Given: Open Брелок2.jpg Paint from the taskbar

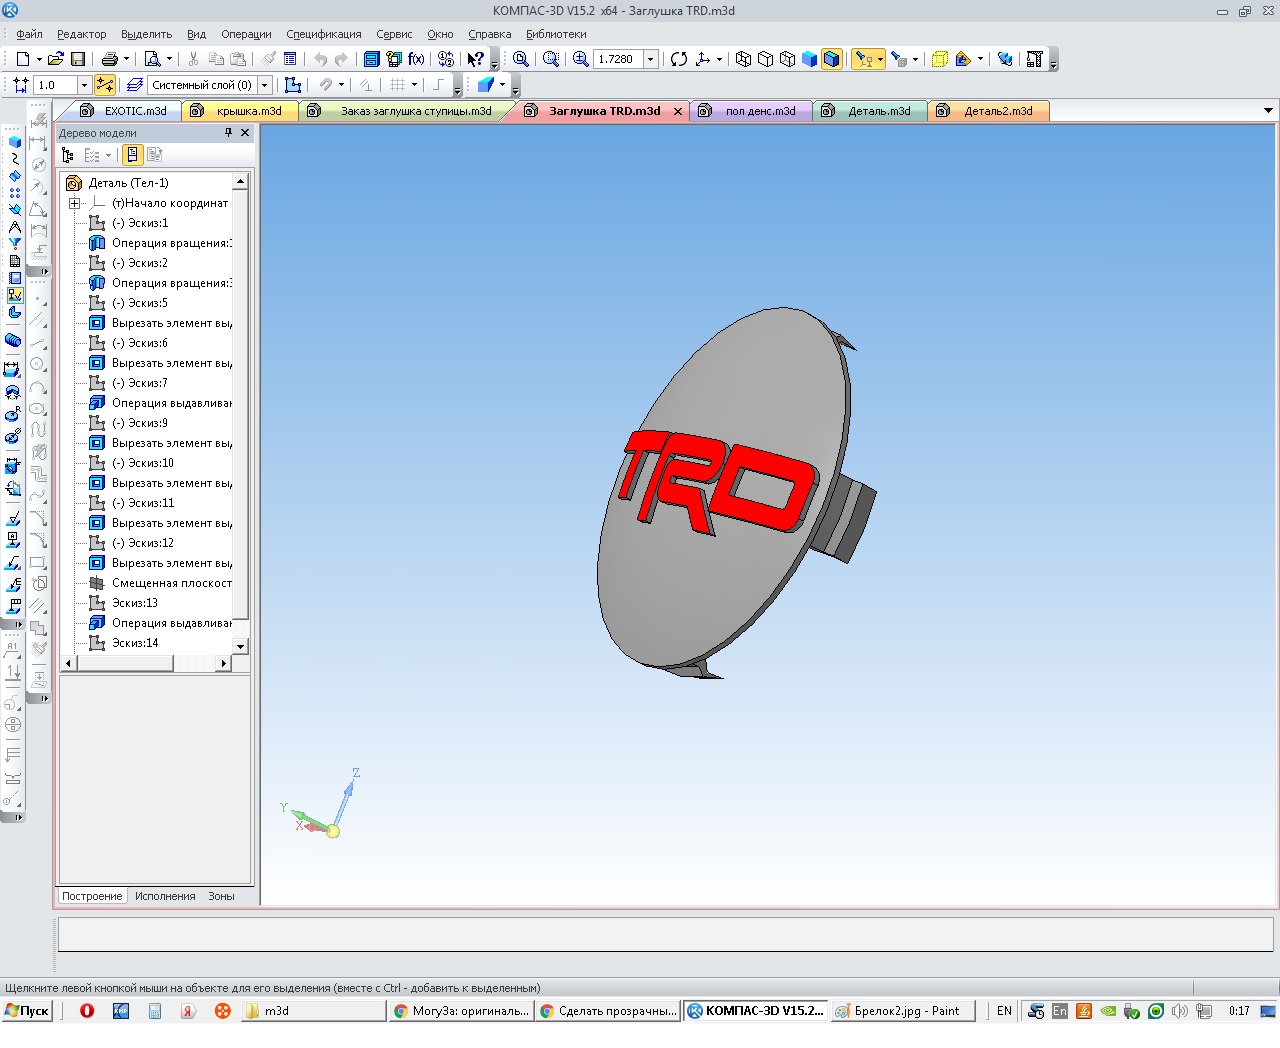Looking at the screenshot, I should (905, 1011).
